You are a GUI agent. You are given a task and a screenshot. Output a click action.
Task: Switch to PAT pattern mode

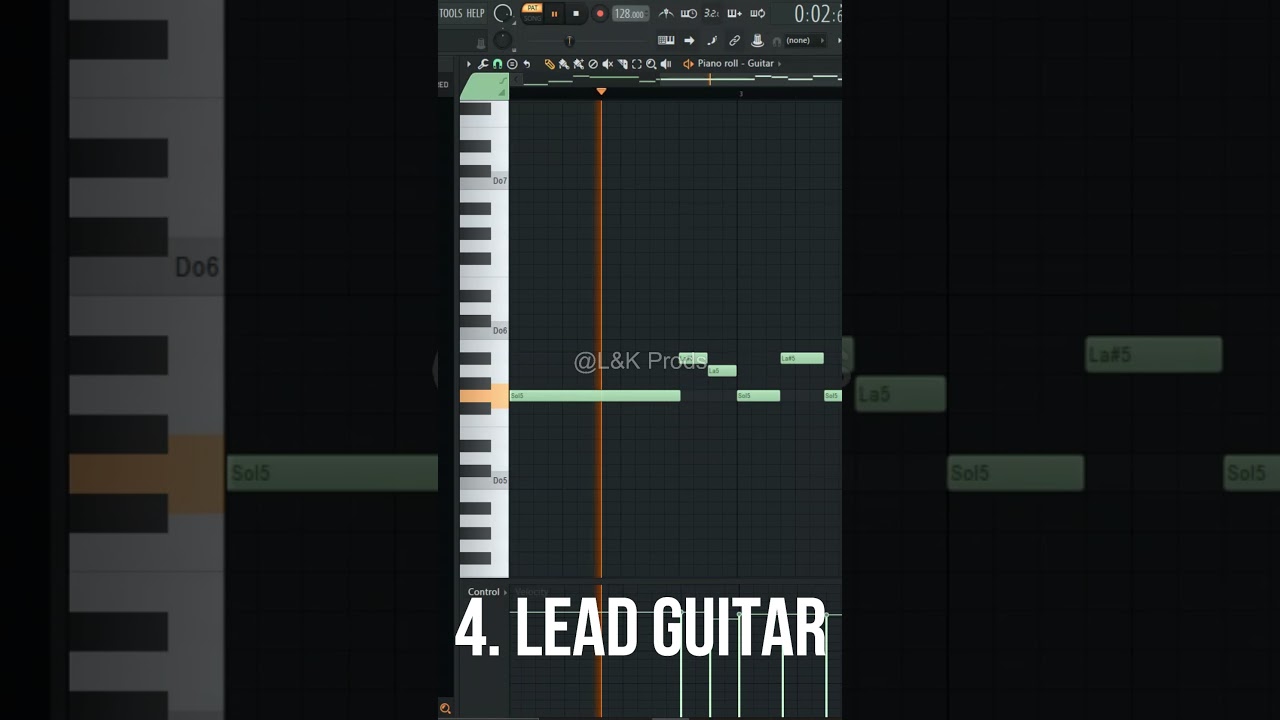tap(532, 7)
